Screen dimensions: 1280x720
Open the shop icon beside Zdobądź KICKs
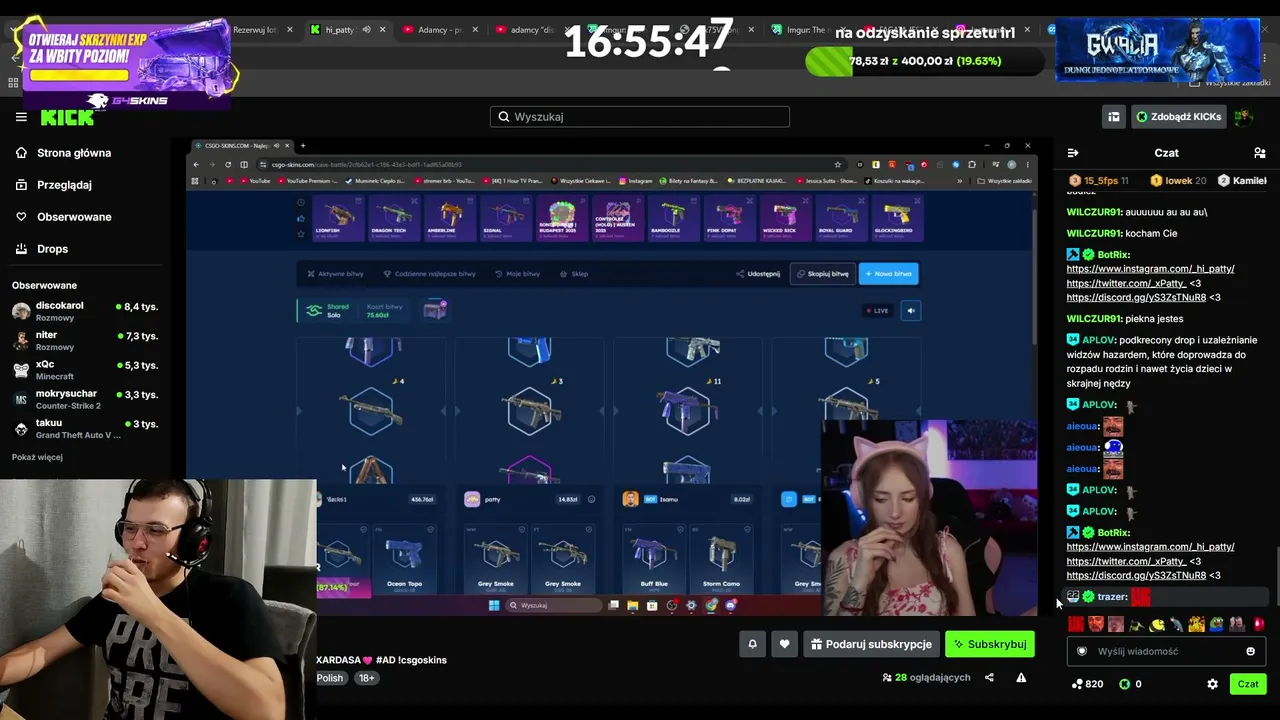pos(1113,117)
